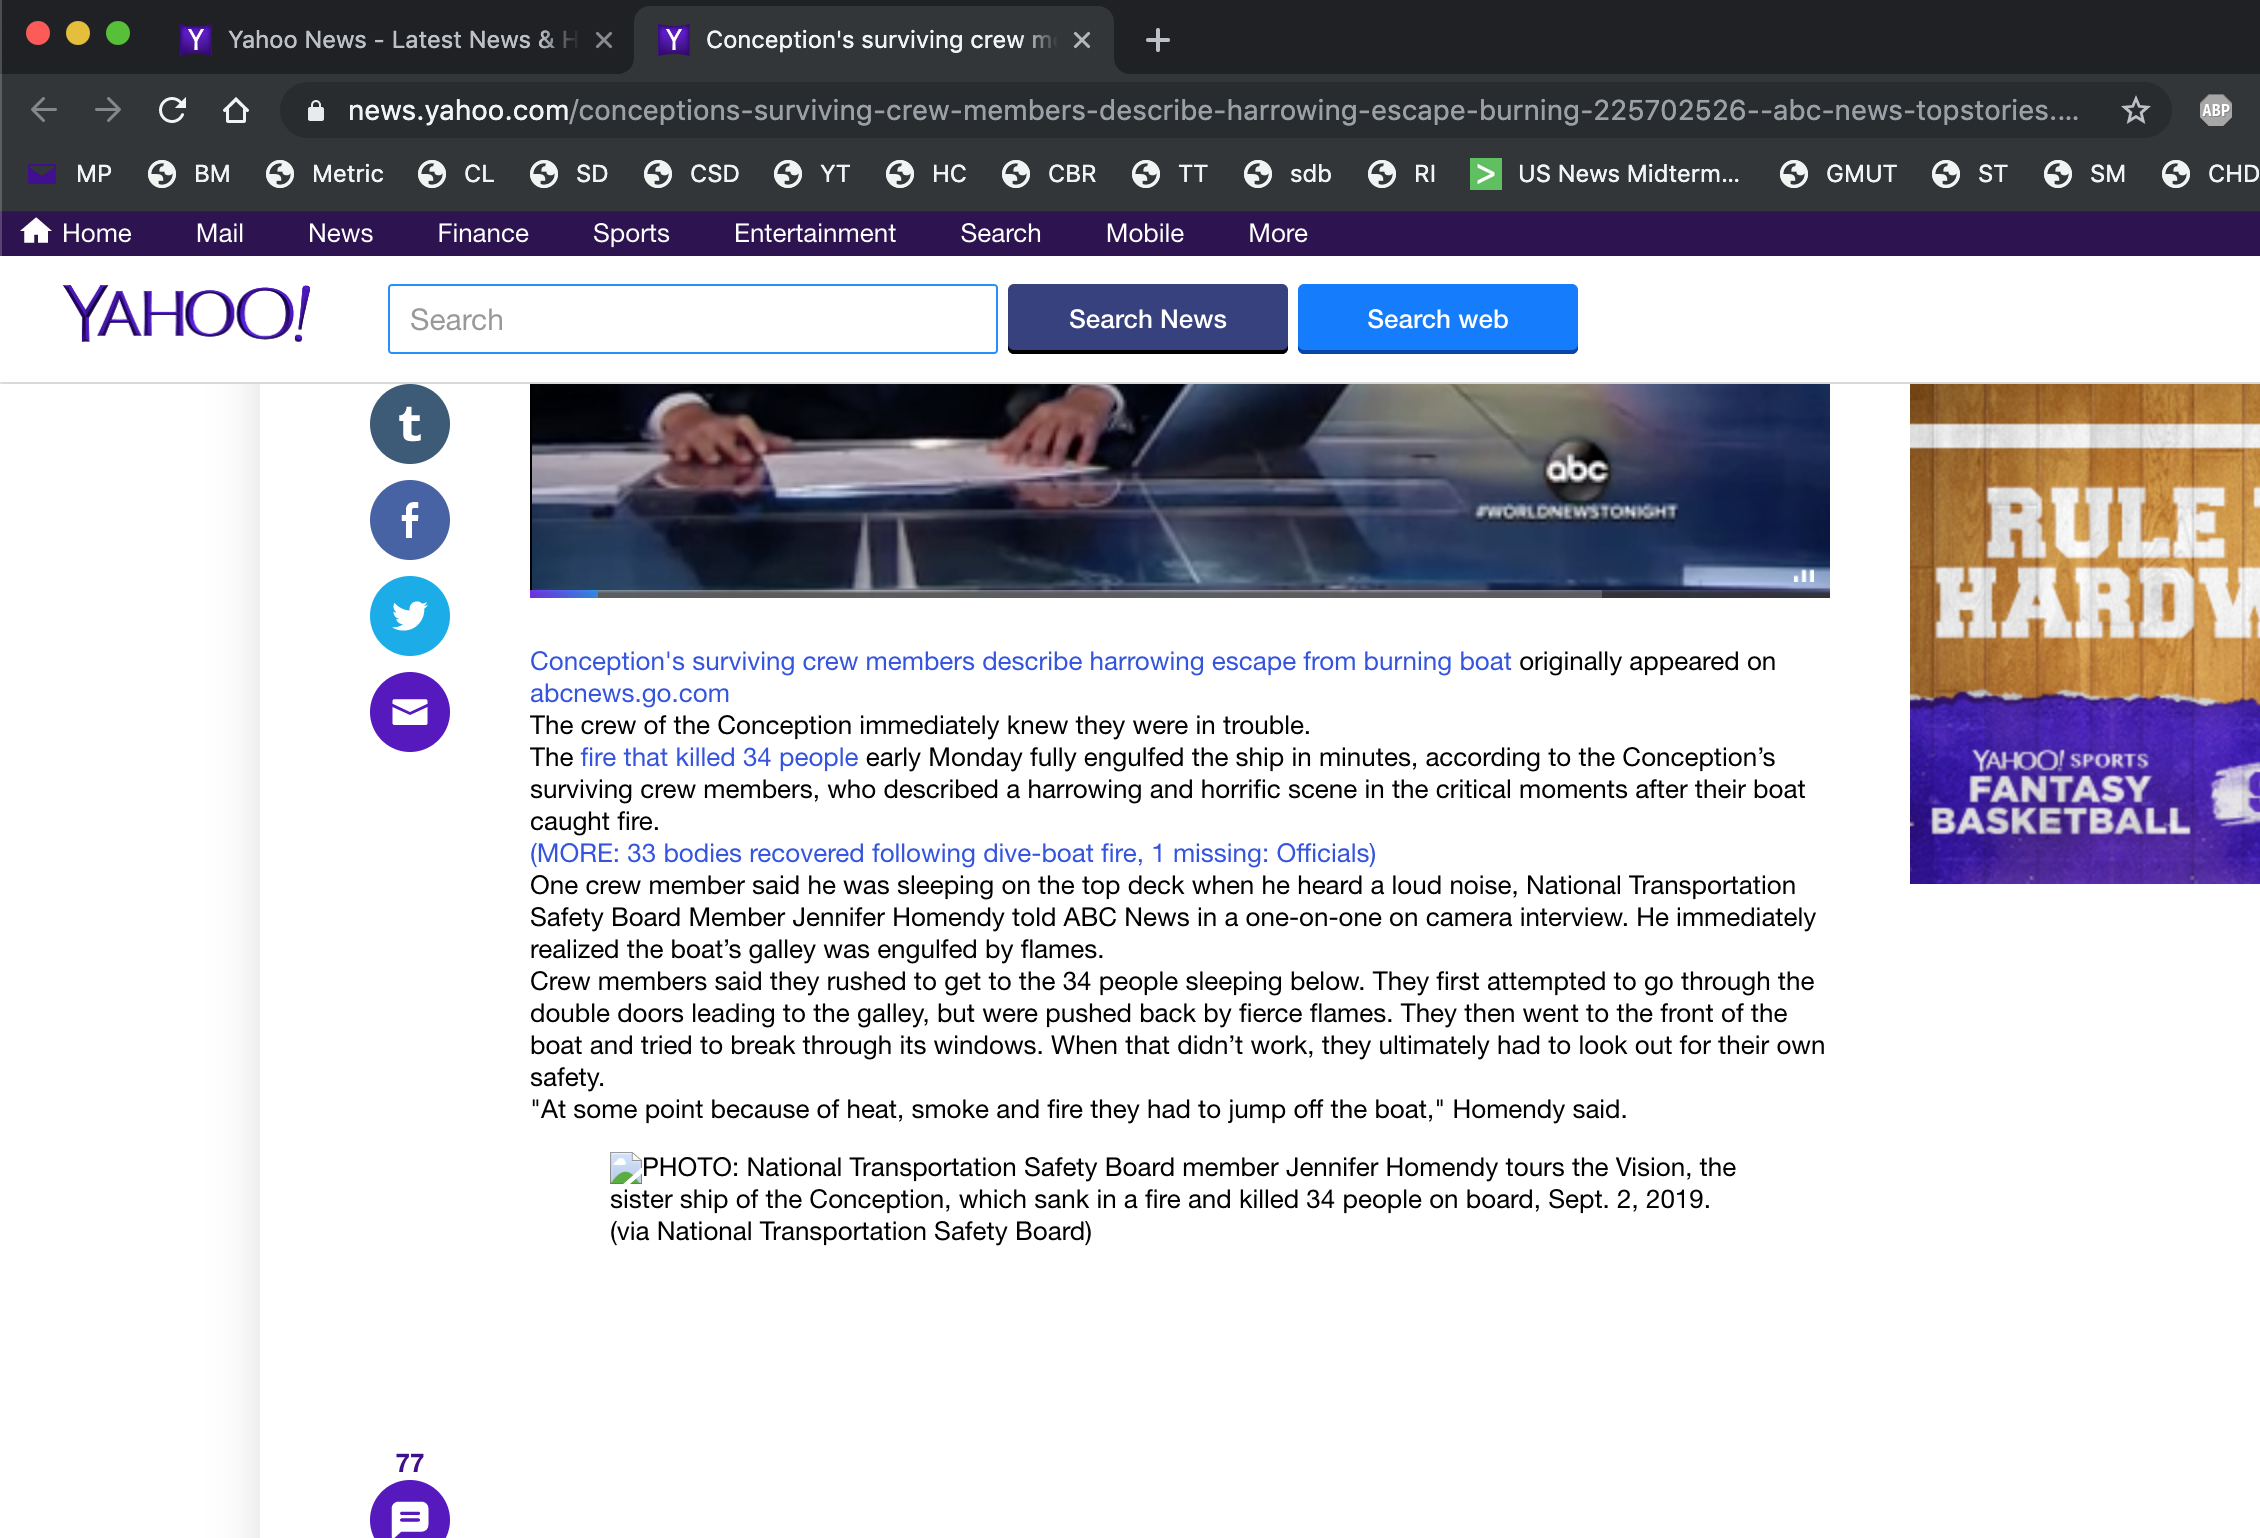Open News in Yahoo nav bar

click(340, 233)
